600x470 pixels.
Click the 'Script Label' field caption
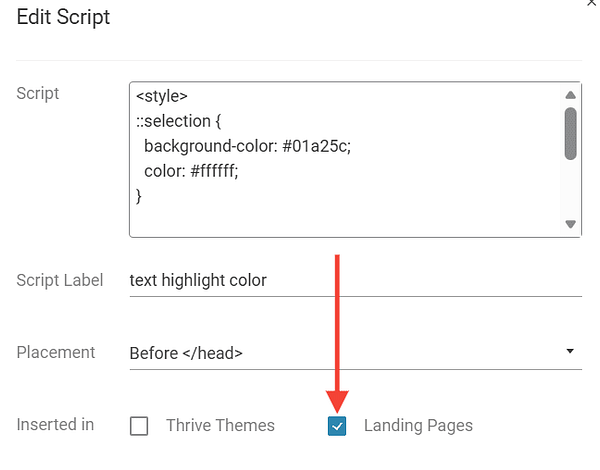[x=60, y=280]
